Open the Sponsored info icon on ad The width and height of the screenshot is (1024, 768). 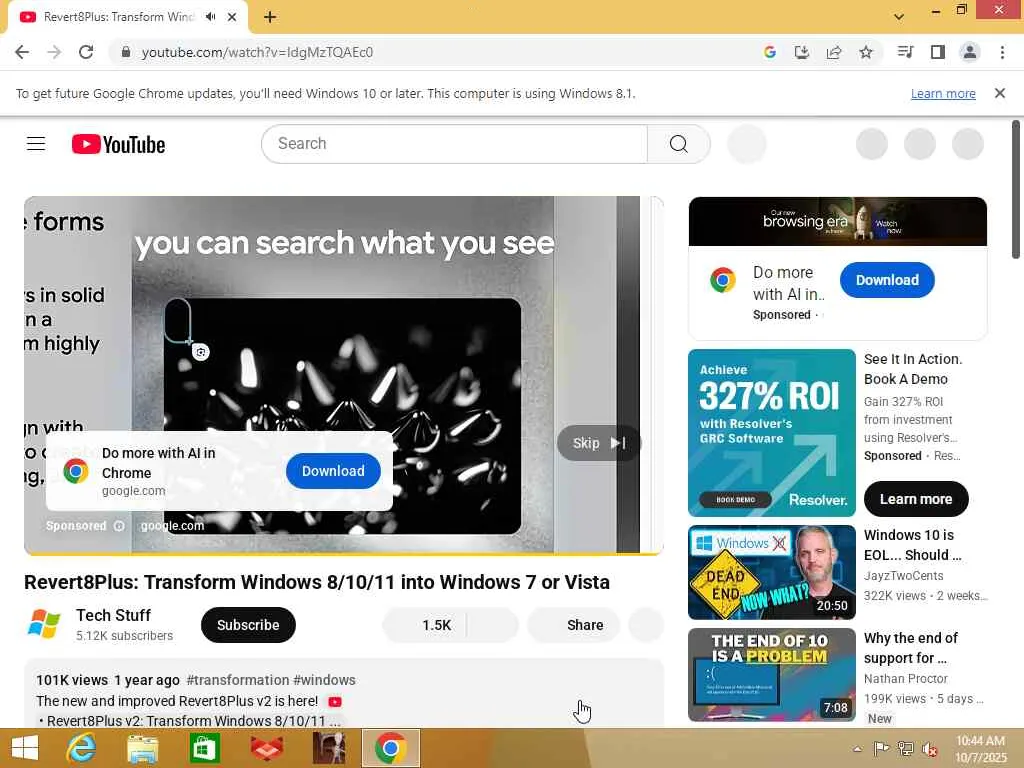[x=119, y=526]
